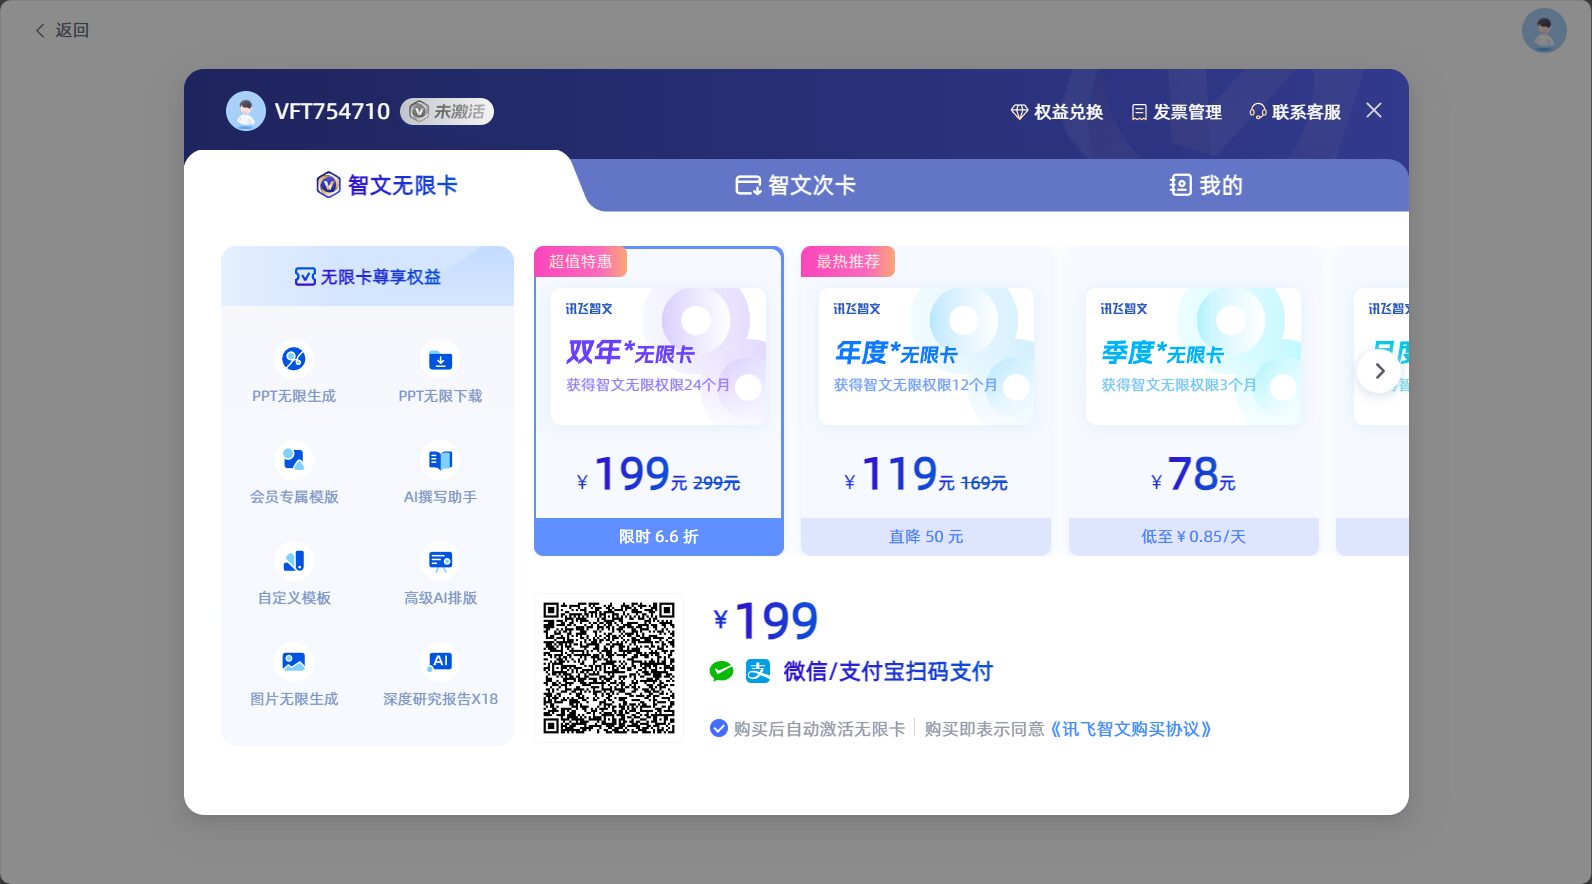
Task: Select the 双年无限卡 plan card
Action: pos(659,401)
